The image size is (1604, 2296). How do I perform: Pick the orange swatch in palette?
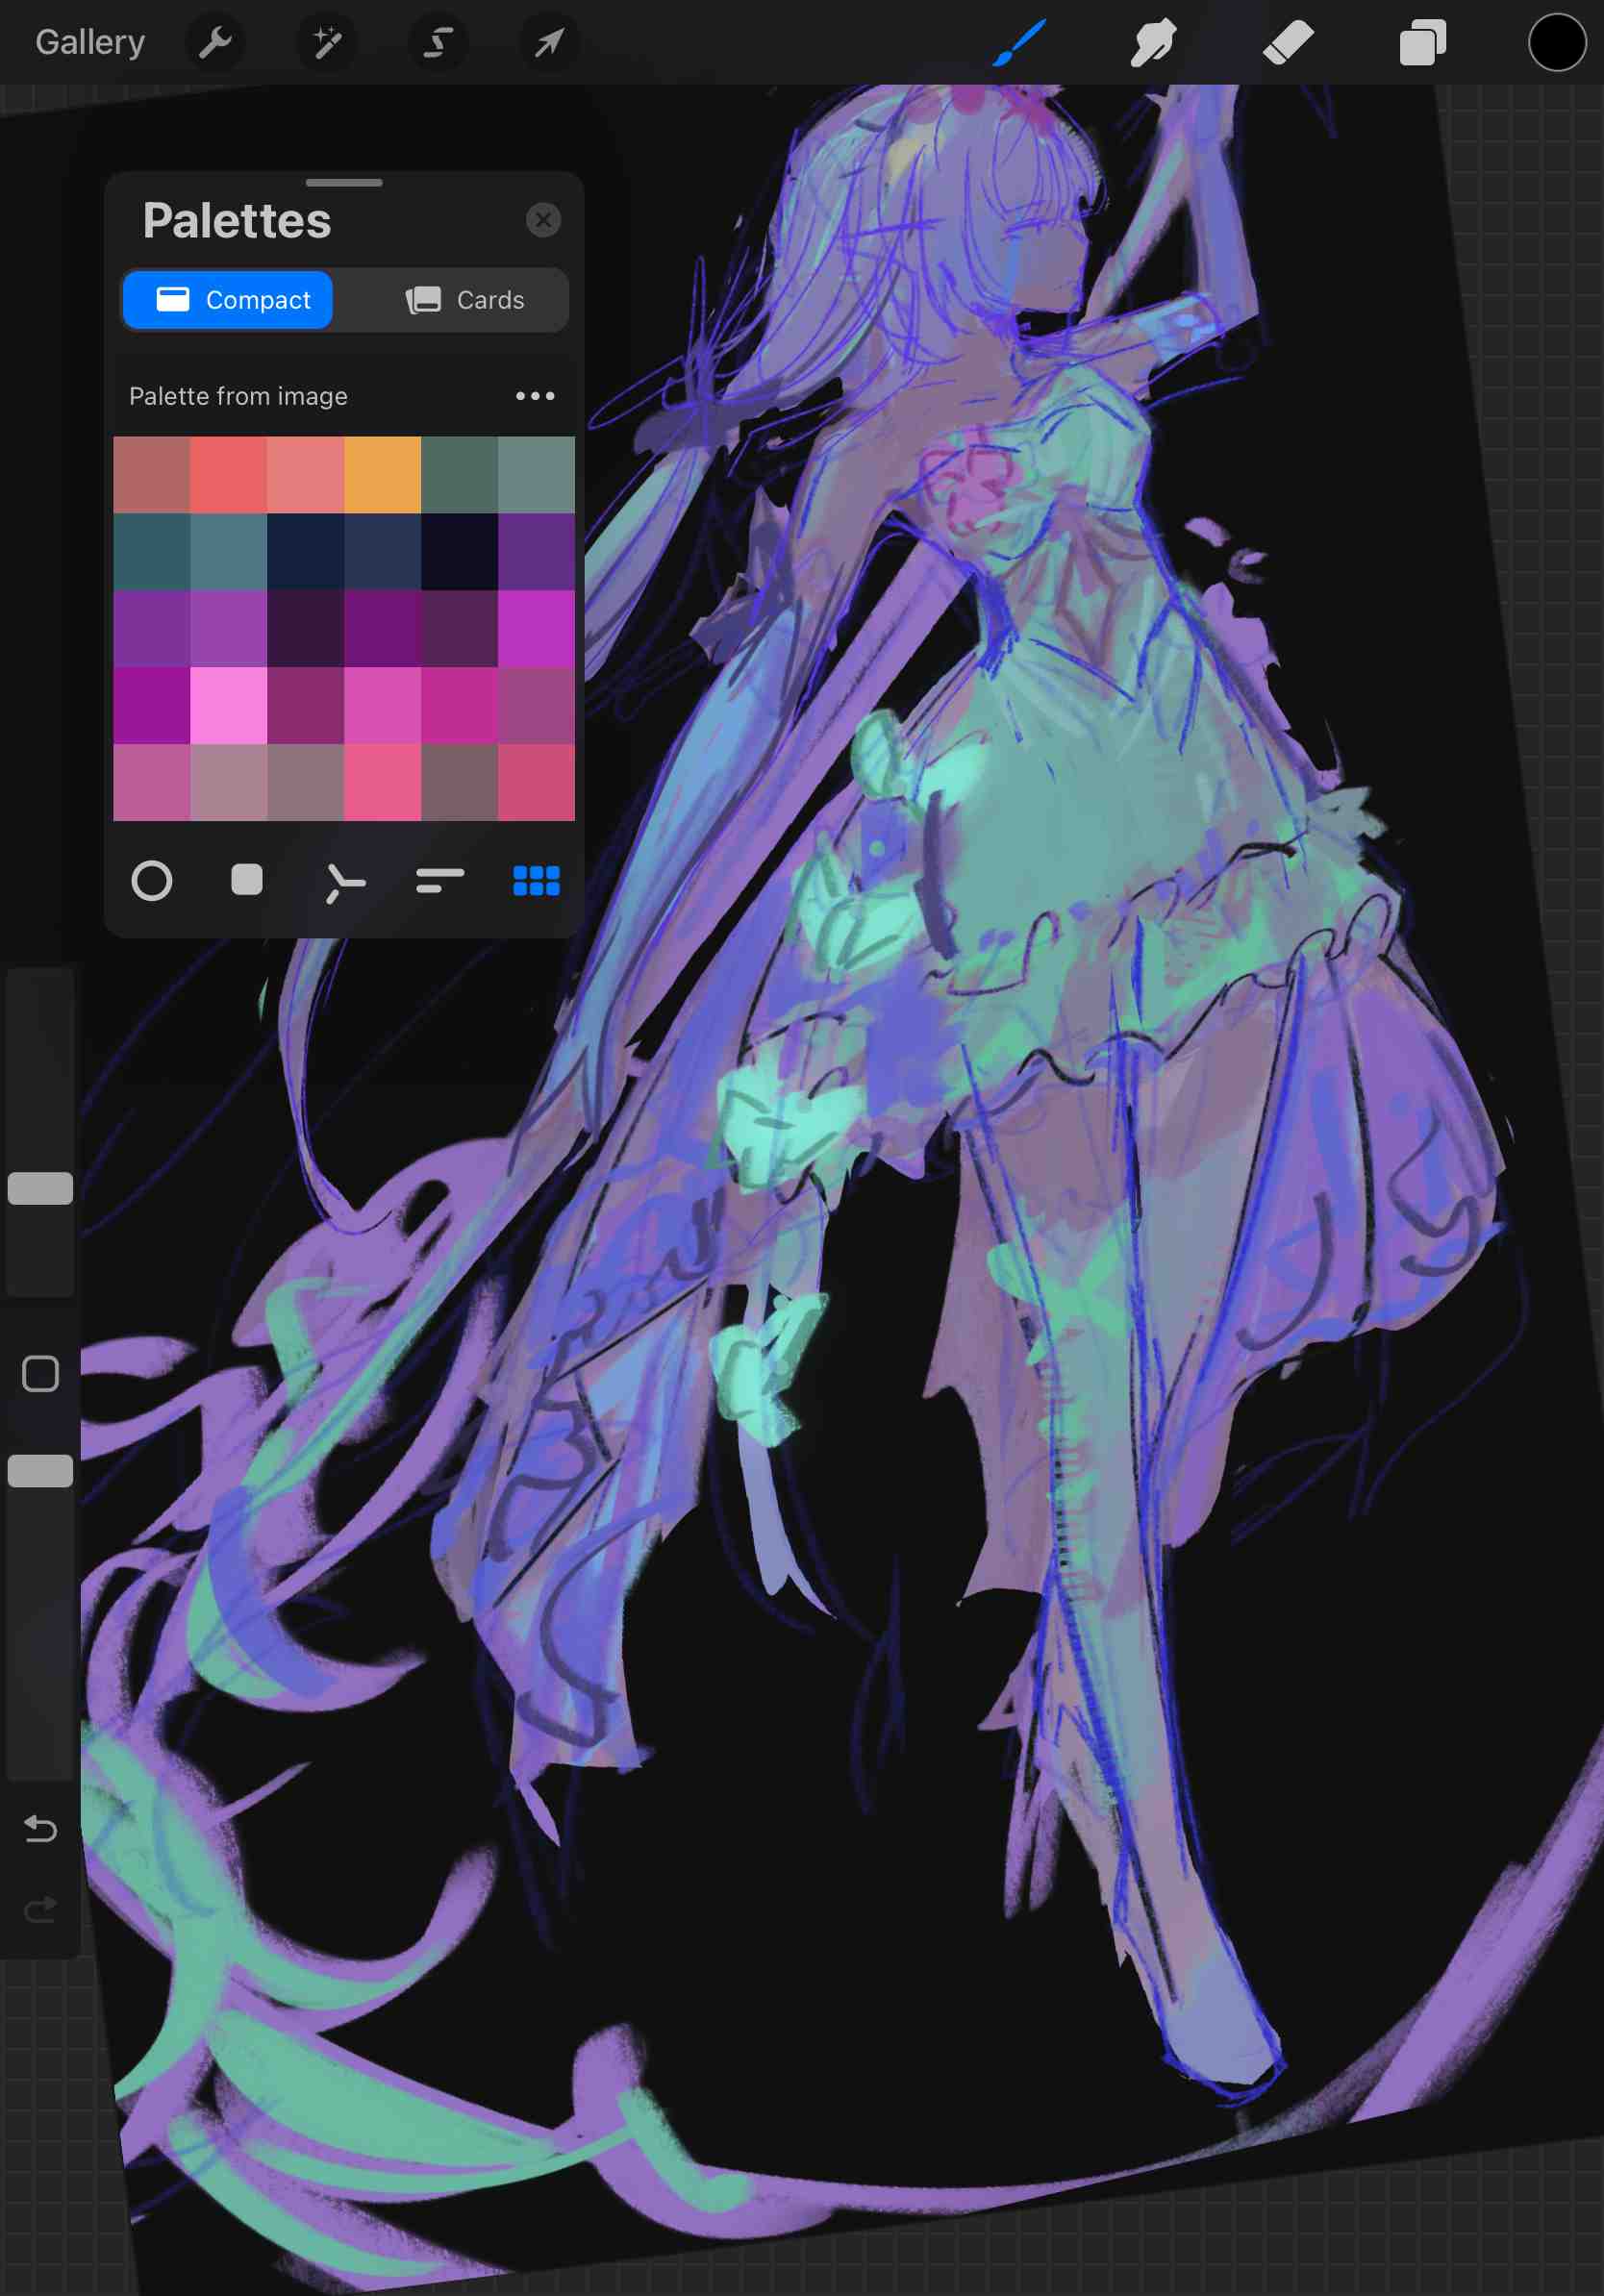click(x=382, y=475)
